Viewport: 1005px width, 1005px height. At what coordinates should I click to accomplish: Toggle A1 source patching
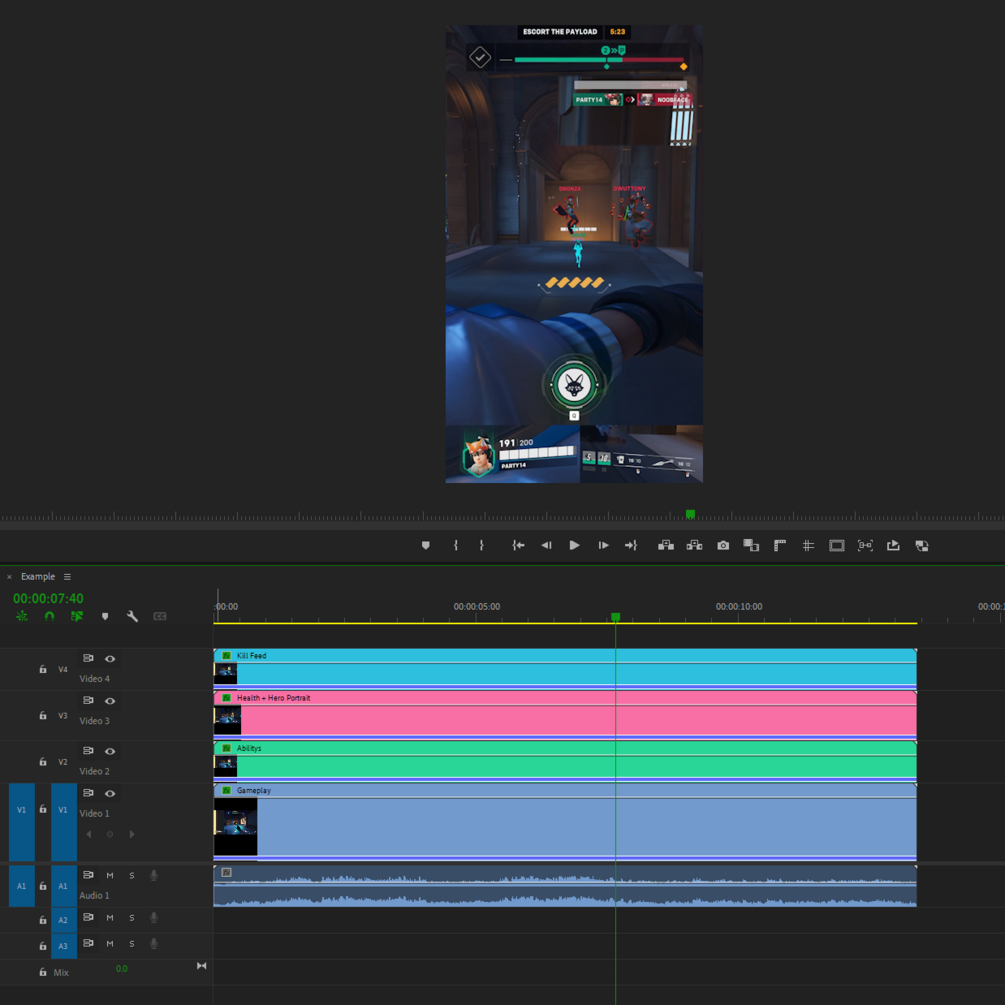22,886
